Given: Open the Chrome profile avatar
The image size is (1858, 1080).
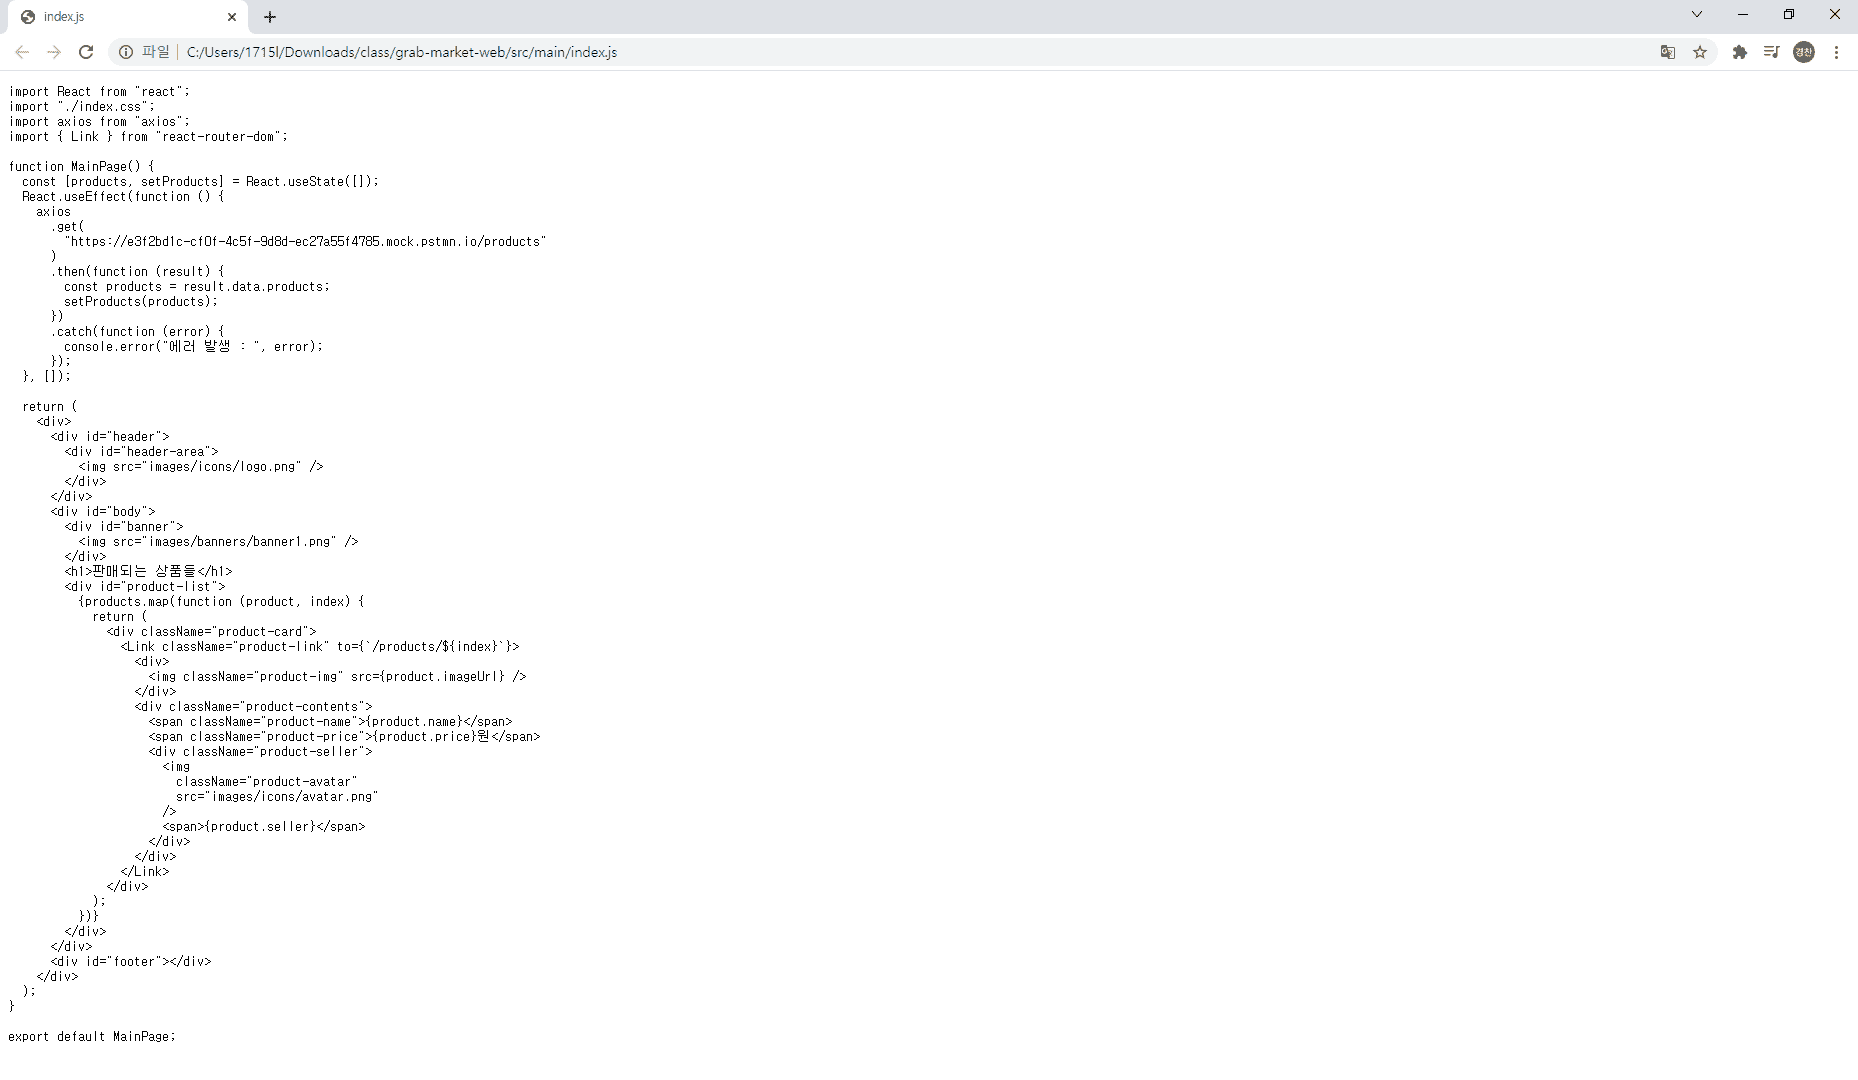Looking at the screenshot, I should [x=1804, y=52].
